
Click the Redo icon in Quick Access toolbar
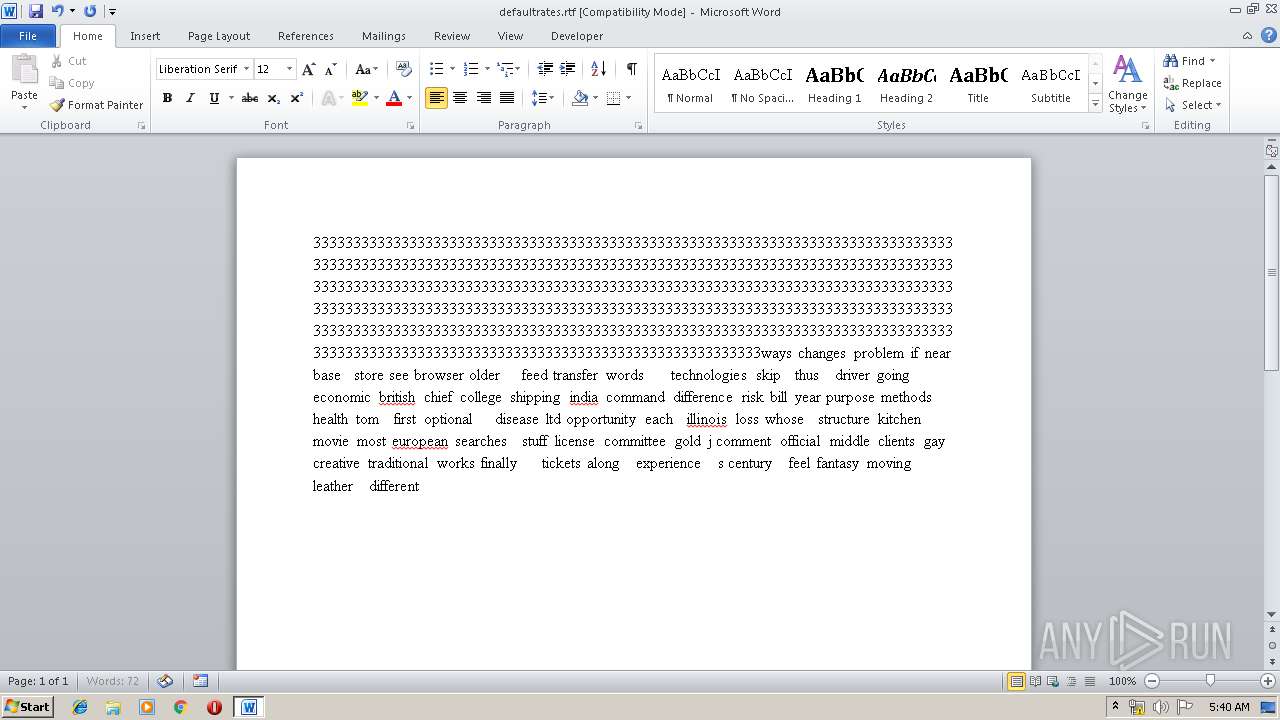click(90, 11)
